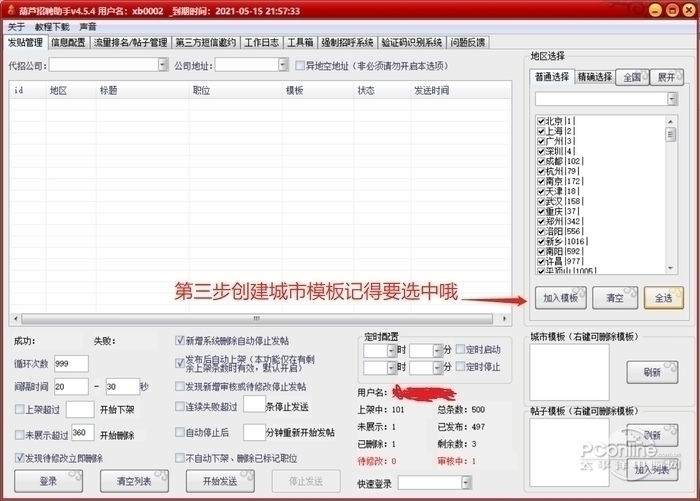Switch to the 工具箱 tab
This screenshot has height=501, width=700.
point(300,42)
